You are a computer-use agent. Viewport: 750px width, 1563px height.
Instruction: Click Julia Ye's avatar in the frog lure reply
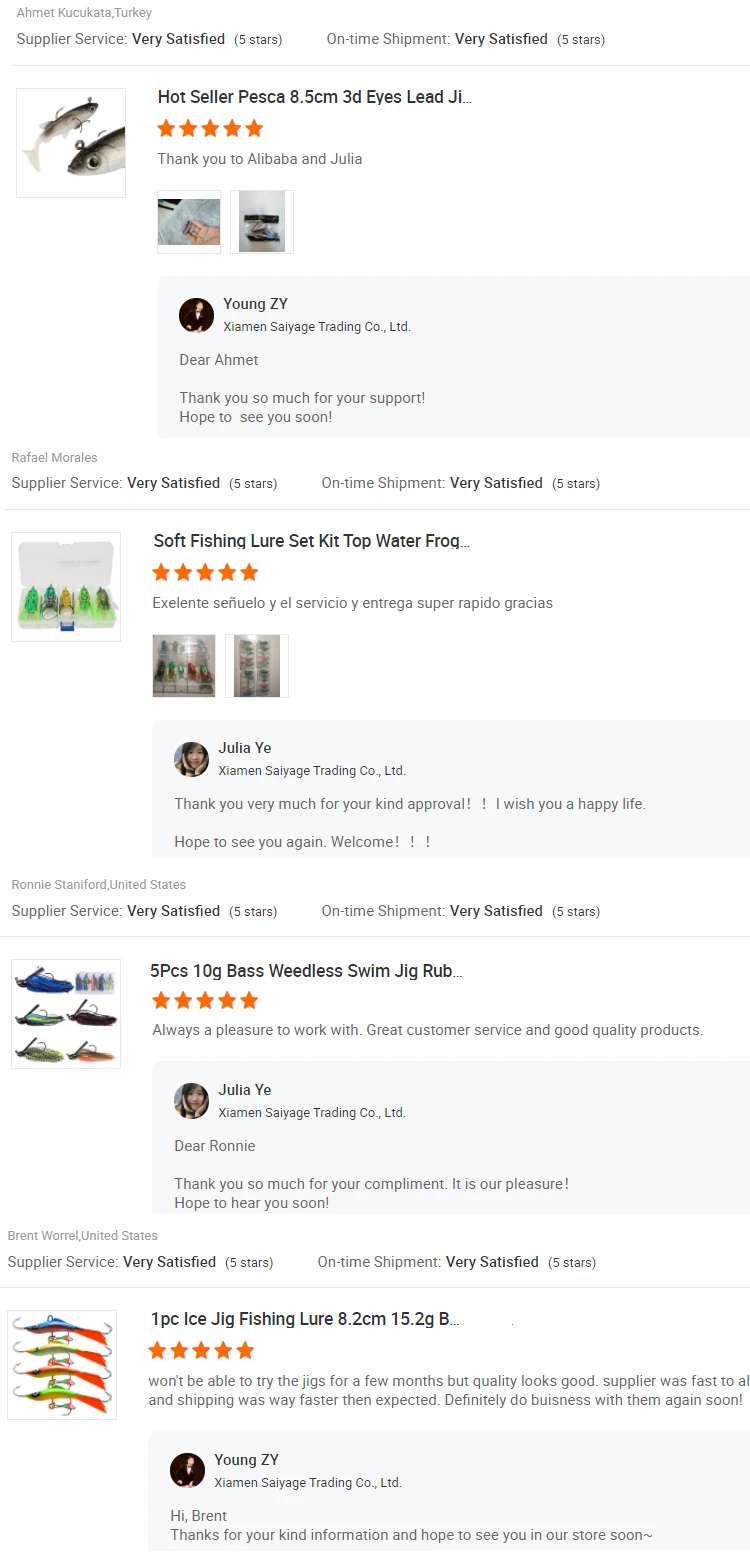(191, 759)
